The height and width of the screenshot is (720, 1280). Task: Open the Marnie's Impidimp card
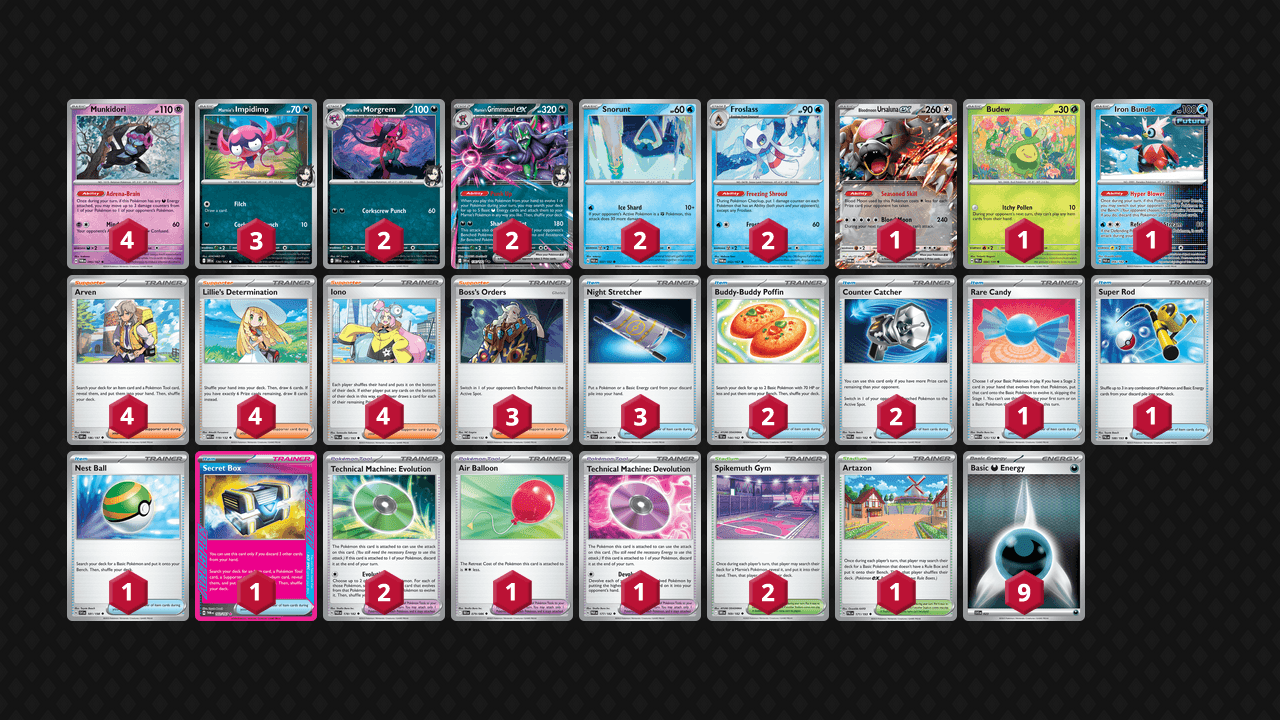point(256,184)
